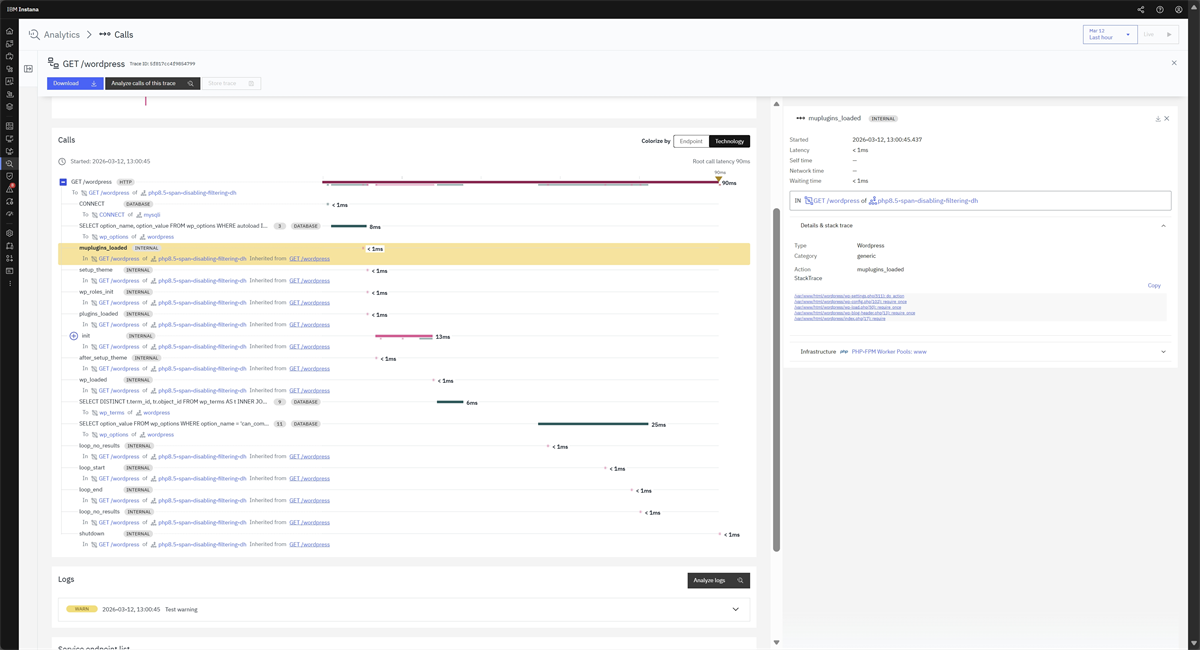Colorize calls by Technology

tap(729, 141)
